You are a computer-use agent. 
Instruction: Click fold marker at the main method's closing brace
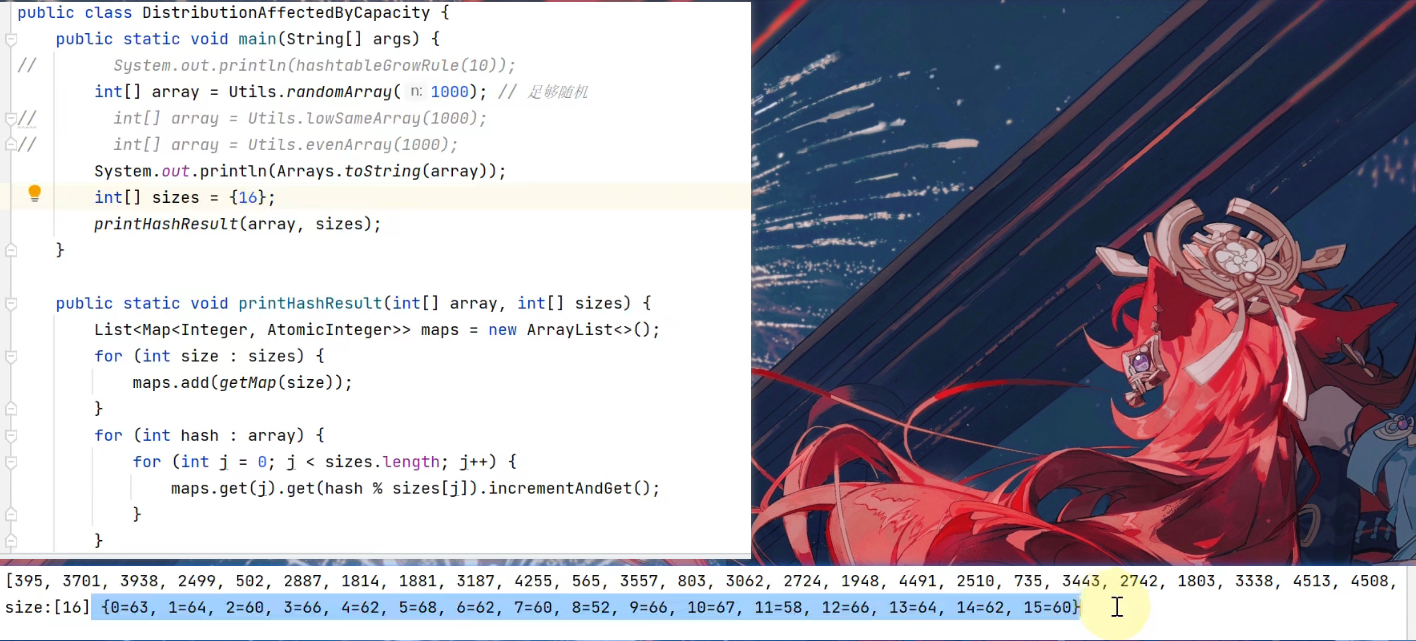click(x=11, y=250)
